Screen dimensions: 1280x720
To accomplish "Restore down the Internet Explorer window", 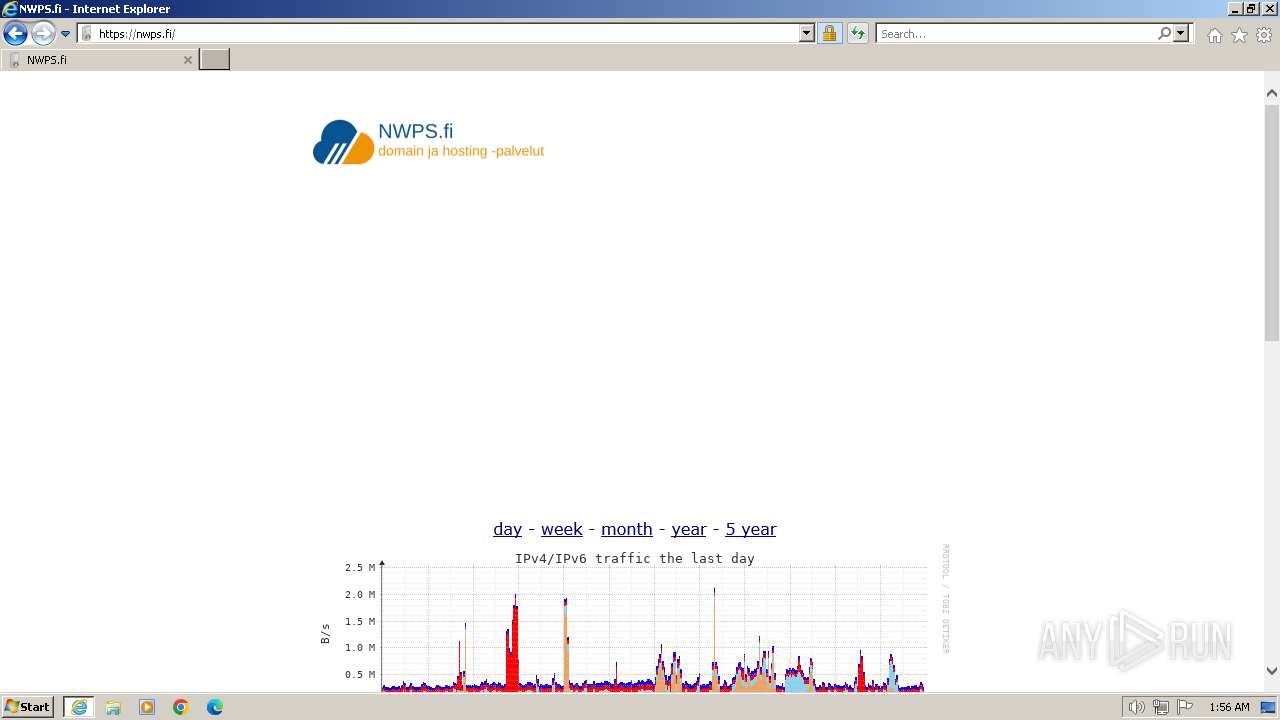I will 1251,8.
